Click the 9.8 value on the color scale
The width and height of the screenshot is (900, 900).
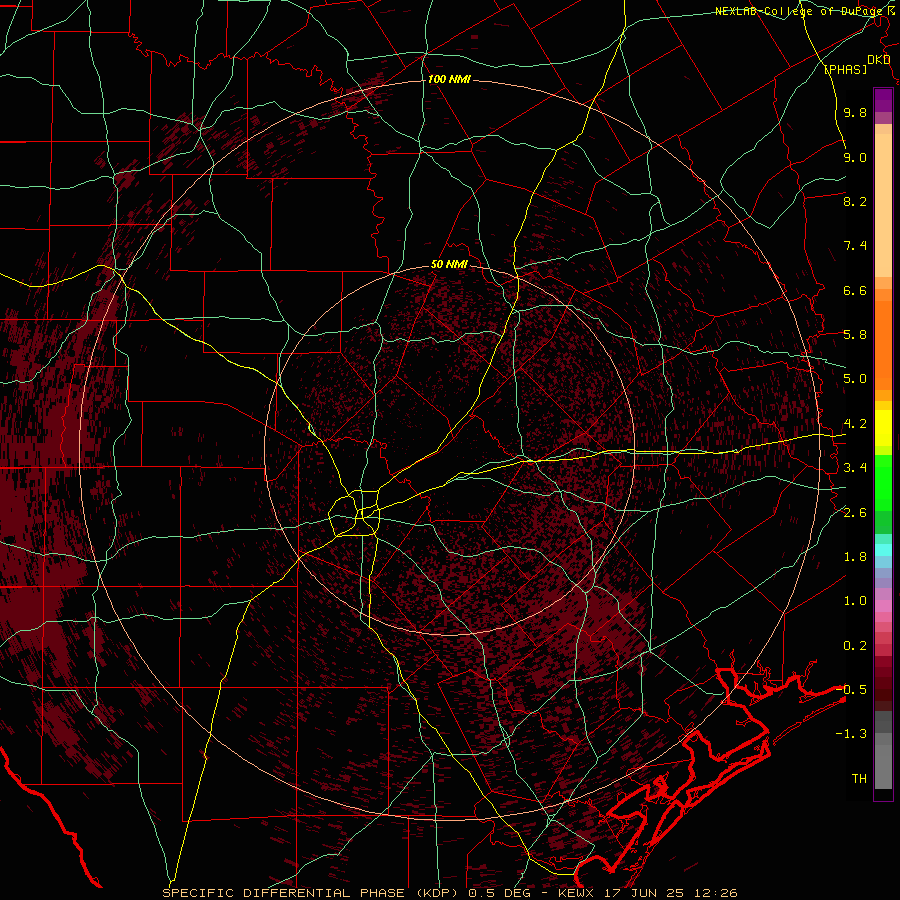(x=855, y=112)
